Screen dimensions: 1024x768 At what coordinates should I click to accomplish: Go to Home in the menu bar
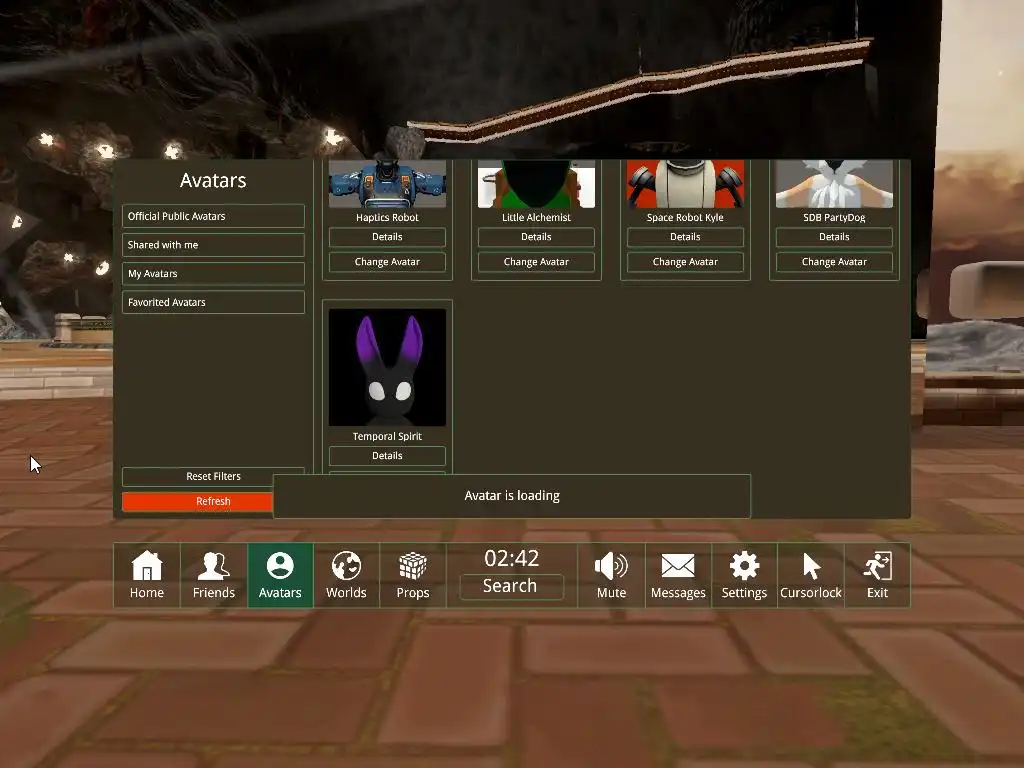147,575
